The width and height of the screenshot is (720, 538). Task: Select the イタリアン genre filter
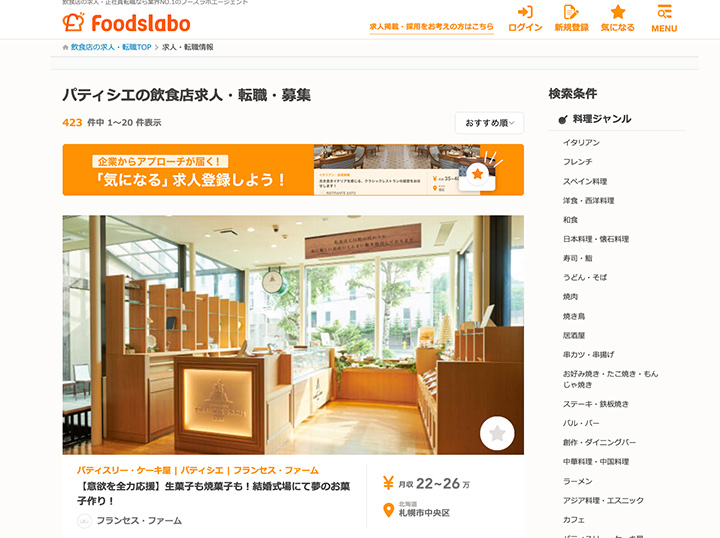[581, 142]
